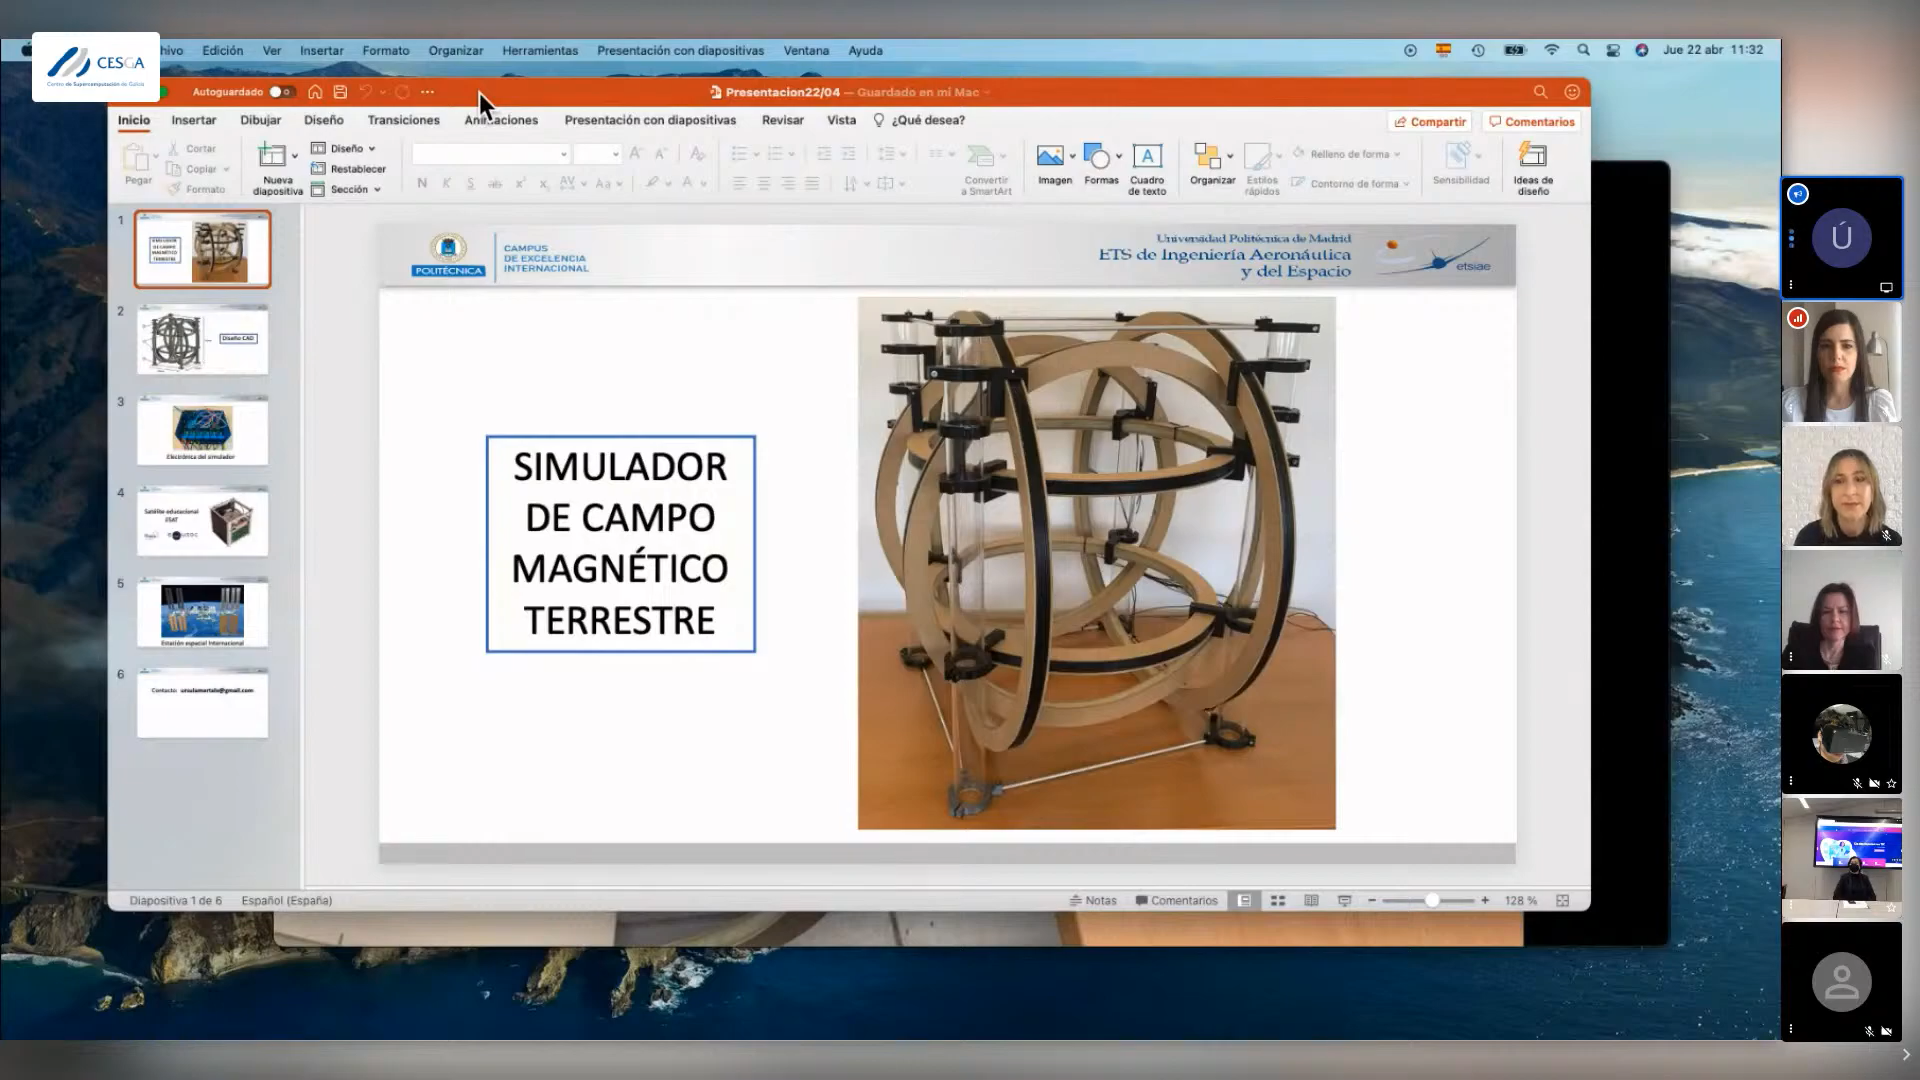This screenshot has width=1920, height=1080.
Task: Toggle underline S formatting
Action: tap(471, 184)
